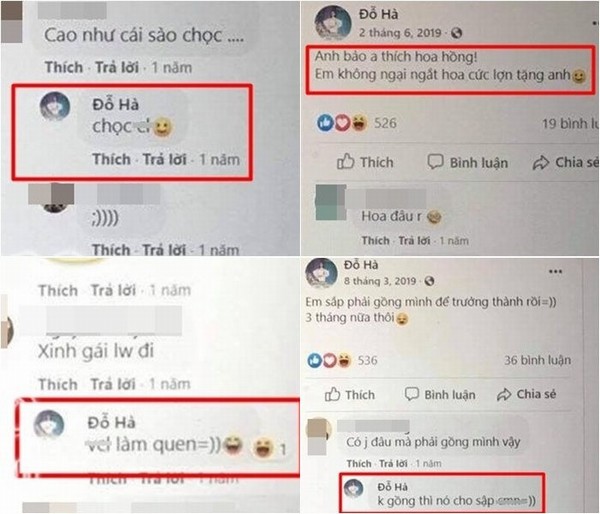Click the globe privacy icon next to 2 tháng 6, 2019

point(456,33)
